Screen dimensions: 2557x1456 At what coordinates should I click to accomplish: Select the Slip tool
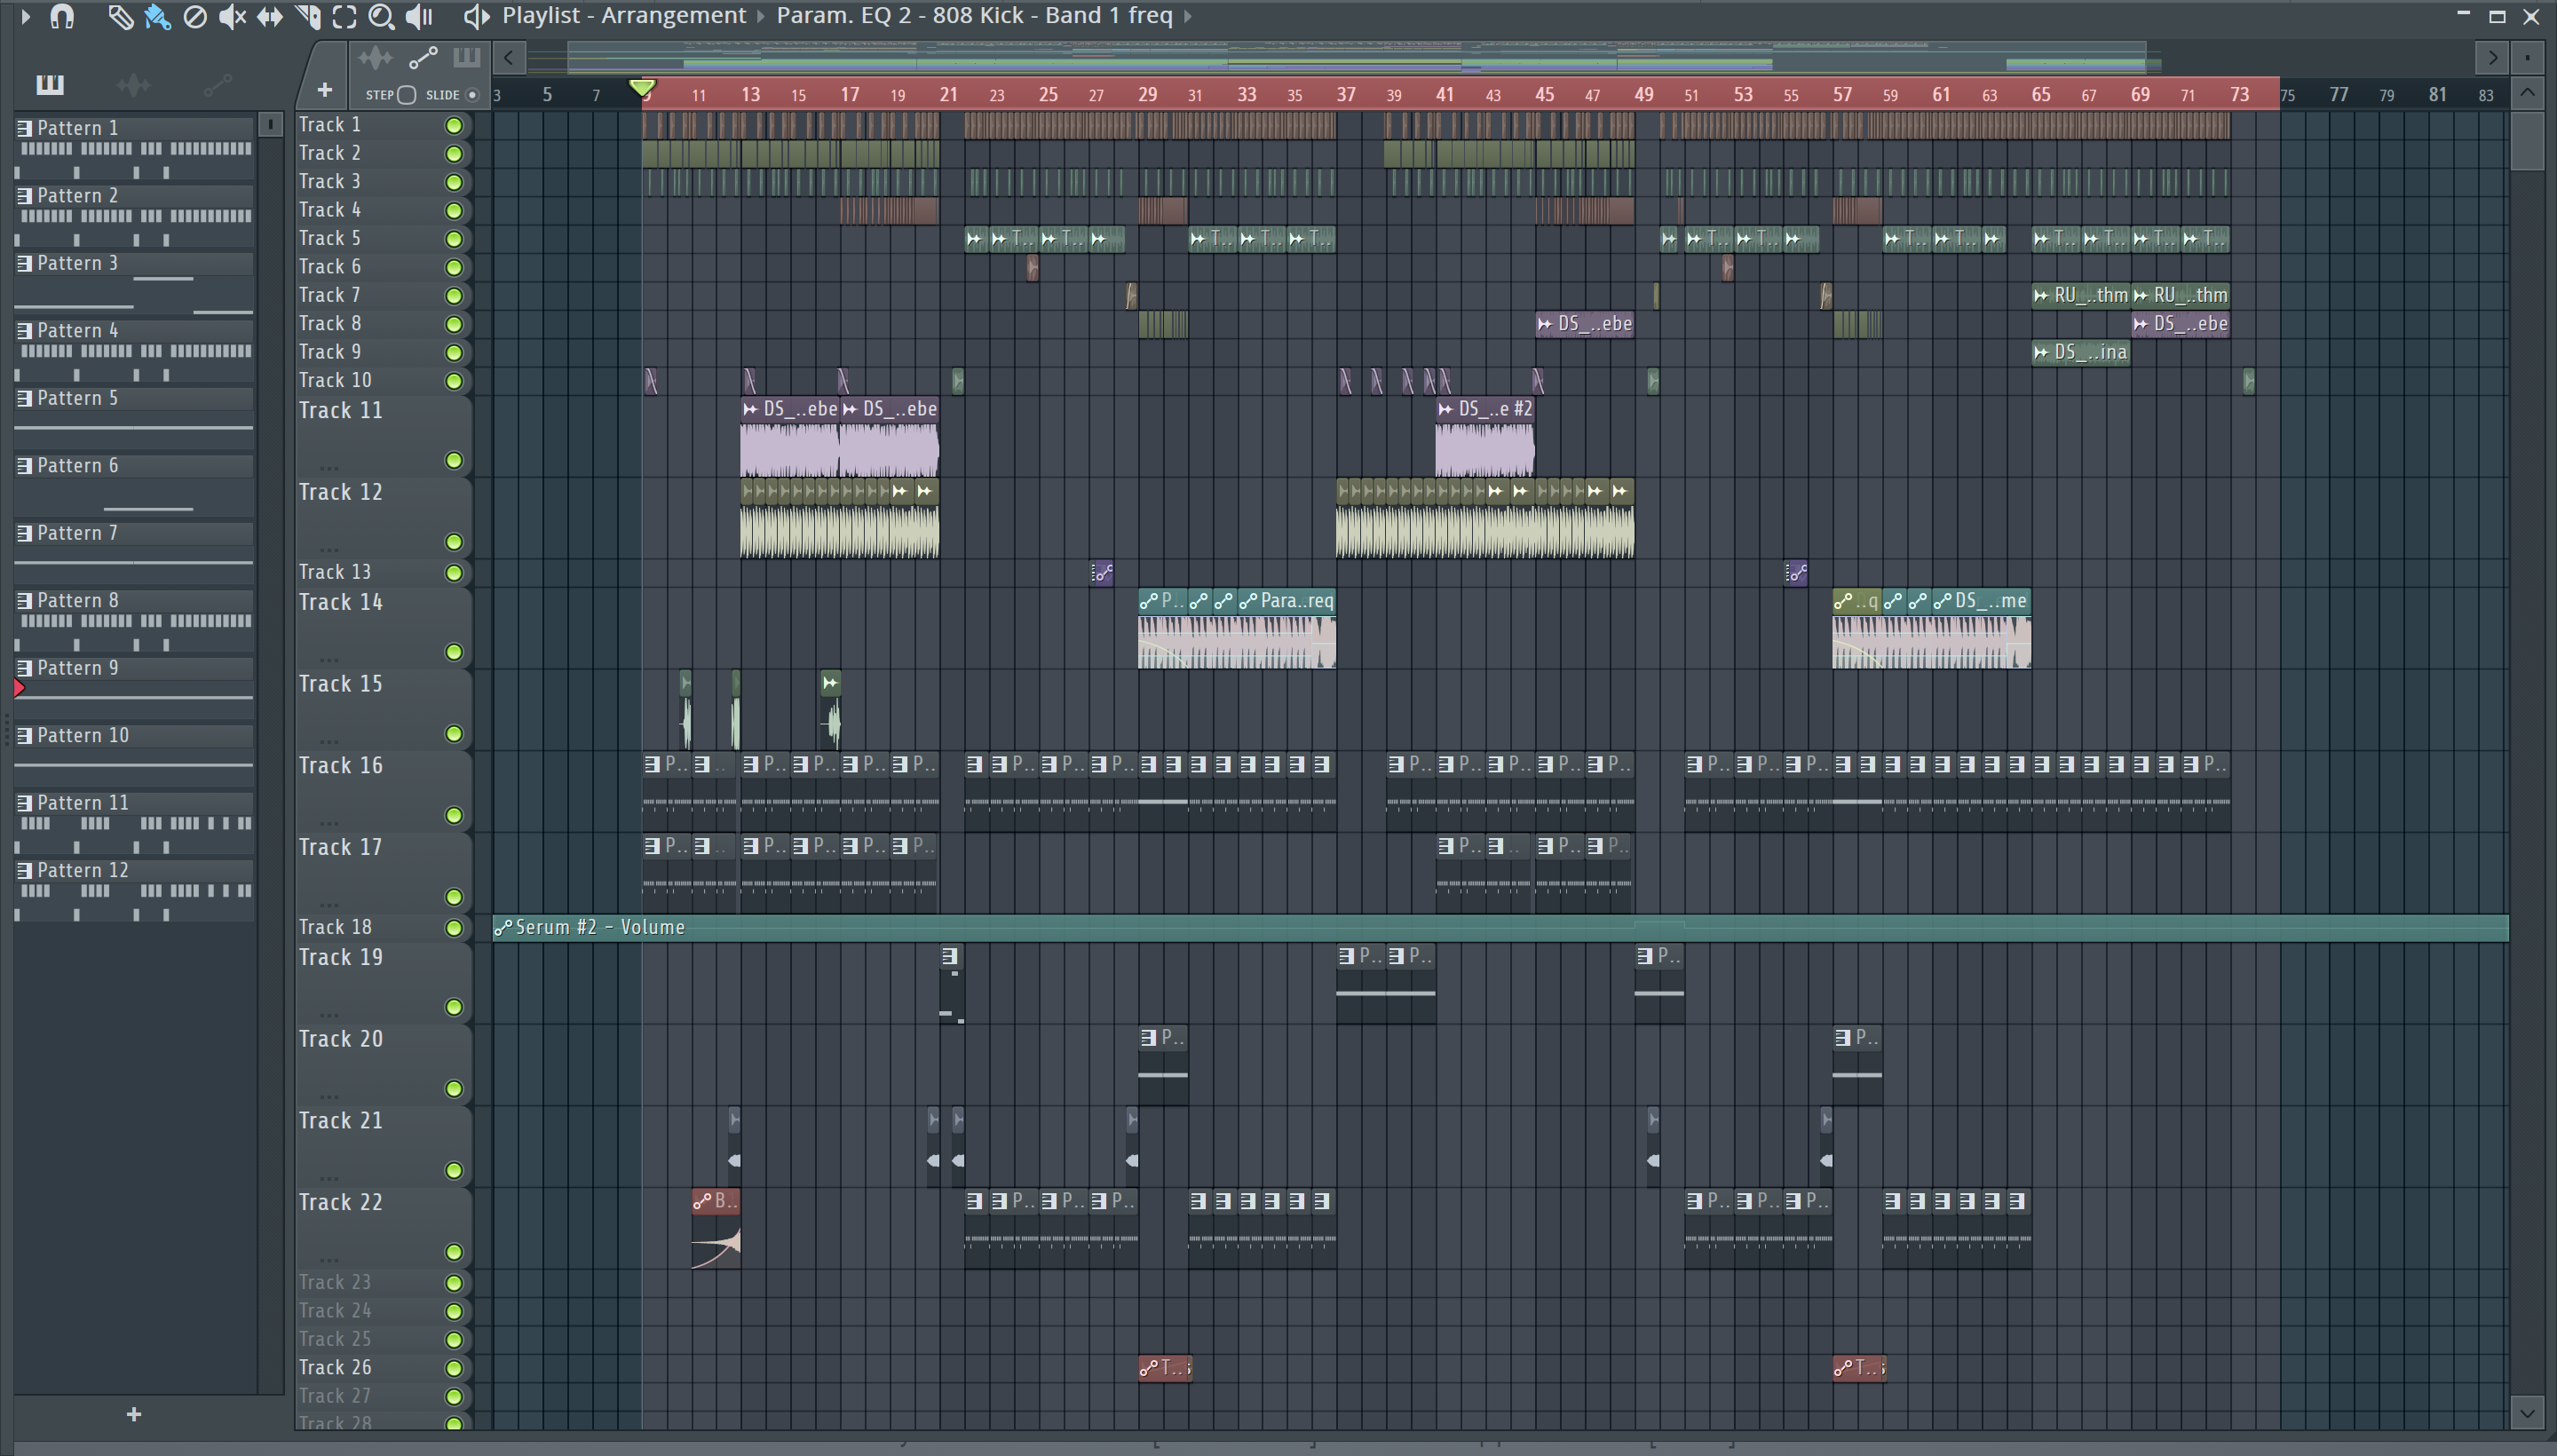click(x=269, y=16)
